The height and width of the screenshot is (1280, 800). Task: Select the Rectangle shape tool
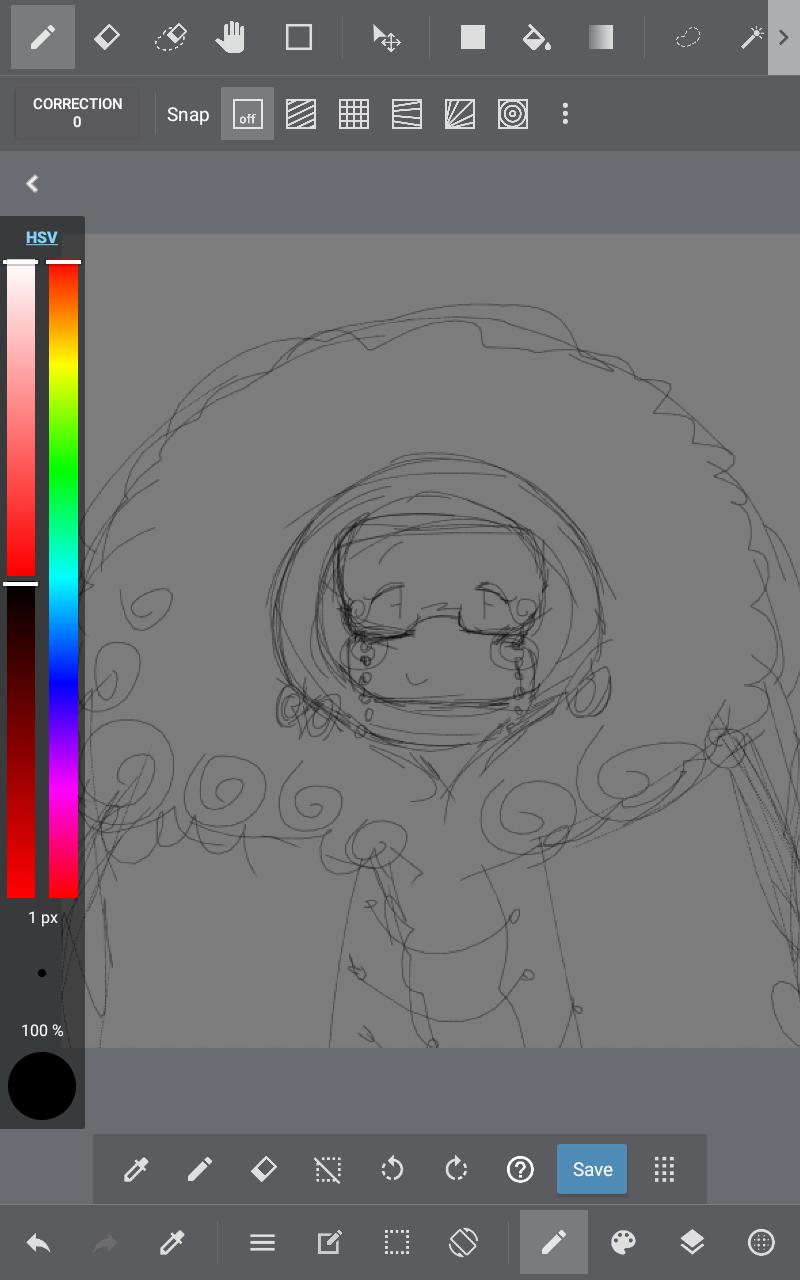coord(299,38)
